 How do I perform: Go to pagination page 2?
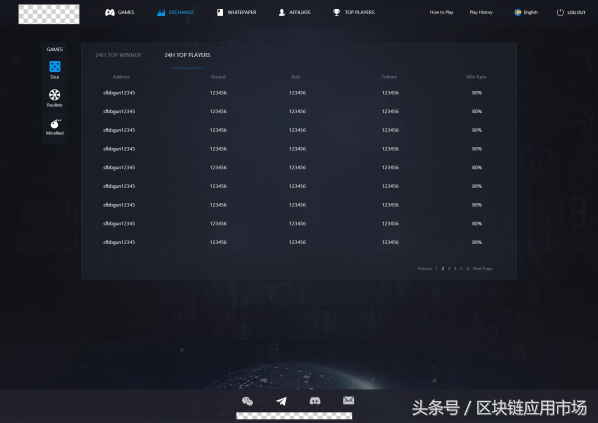[443, 269]
